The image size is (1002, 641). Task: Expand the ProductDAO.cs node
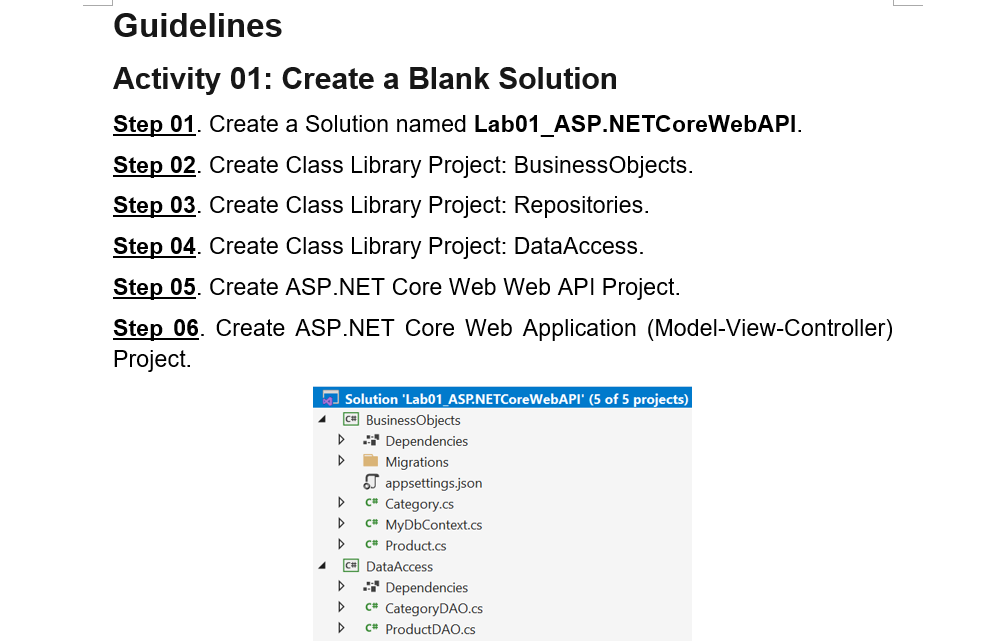pos(341,629)
